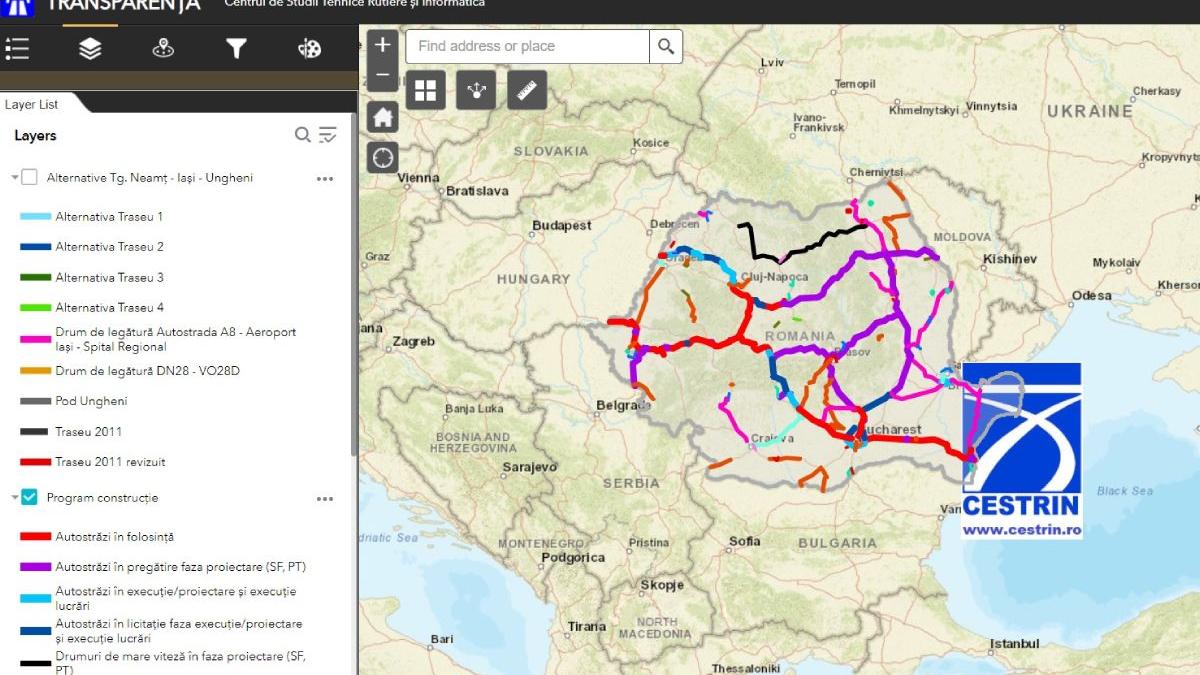This screenshot has height=675, width=1200.
Task: Open the Filter widget
Action: click(236, 47)
